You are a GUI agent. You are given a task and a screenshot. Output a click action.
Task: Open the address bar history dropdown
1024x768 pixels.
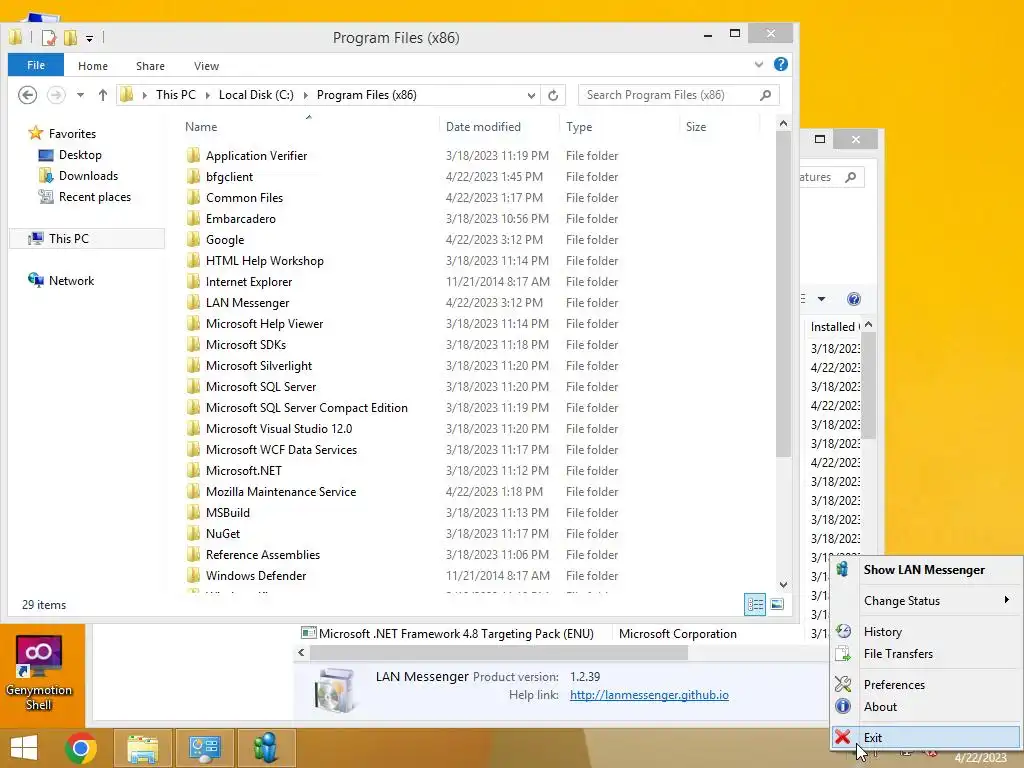point(531,95)
